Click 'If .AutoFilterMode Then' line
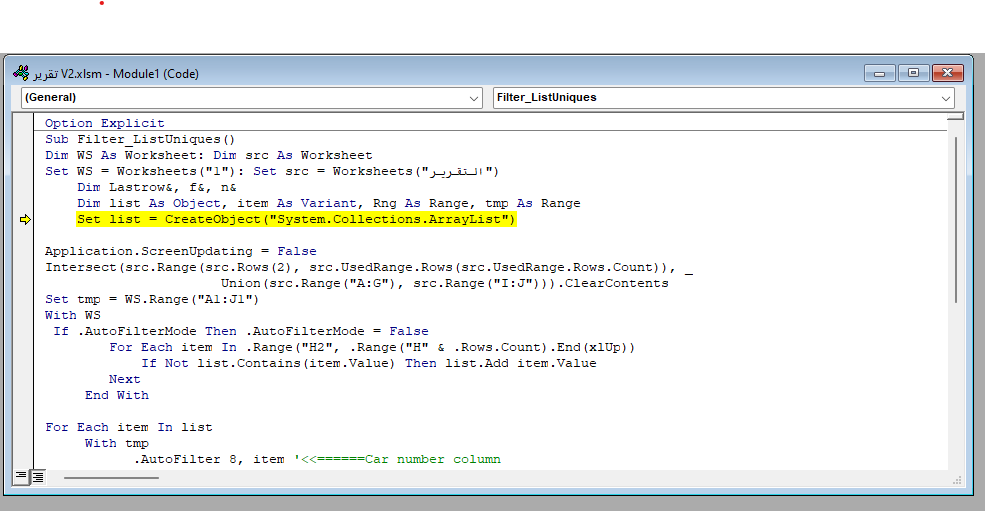The width and height of the screenshot is (985, 511). coord(241,331)
